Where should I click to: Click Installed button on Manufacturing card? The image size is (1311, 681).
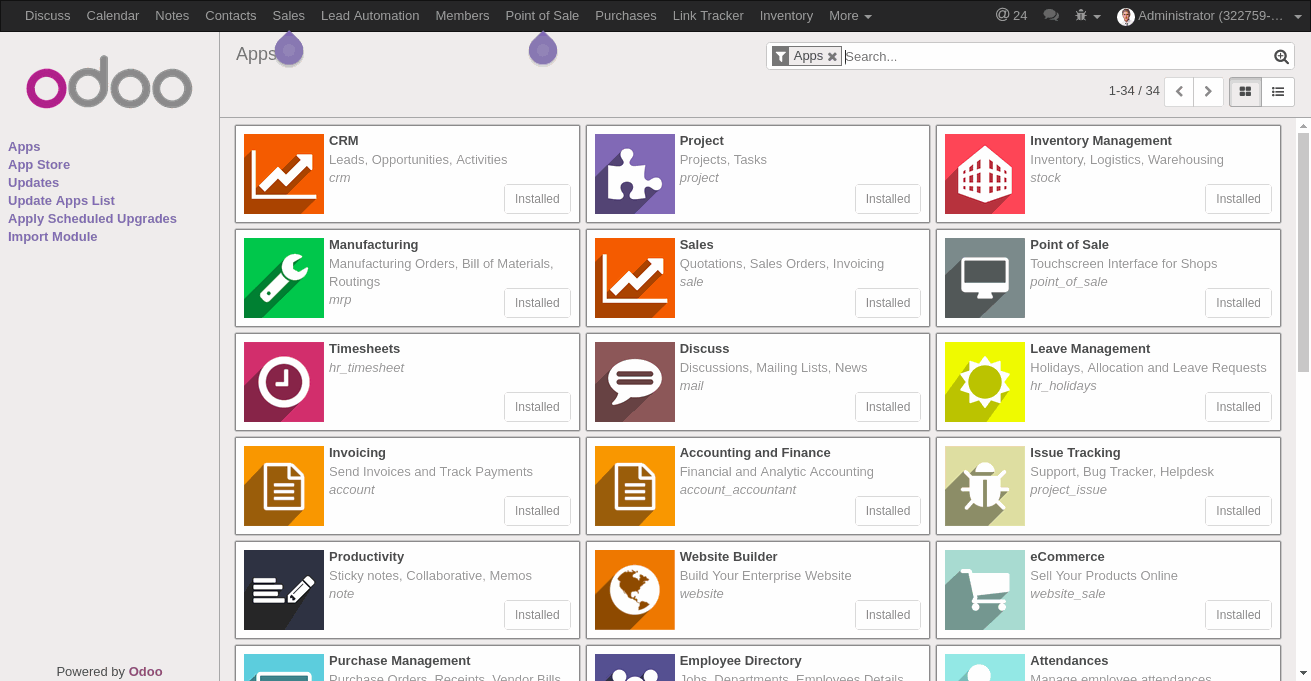[537, 303]
